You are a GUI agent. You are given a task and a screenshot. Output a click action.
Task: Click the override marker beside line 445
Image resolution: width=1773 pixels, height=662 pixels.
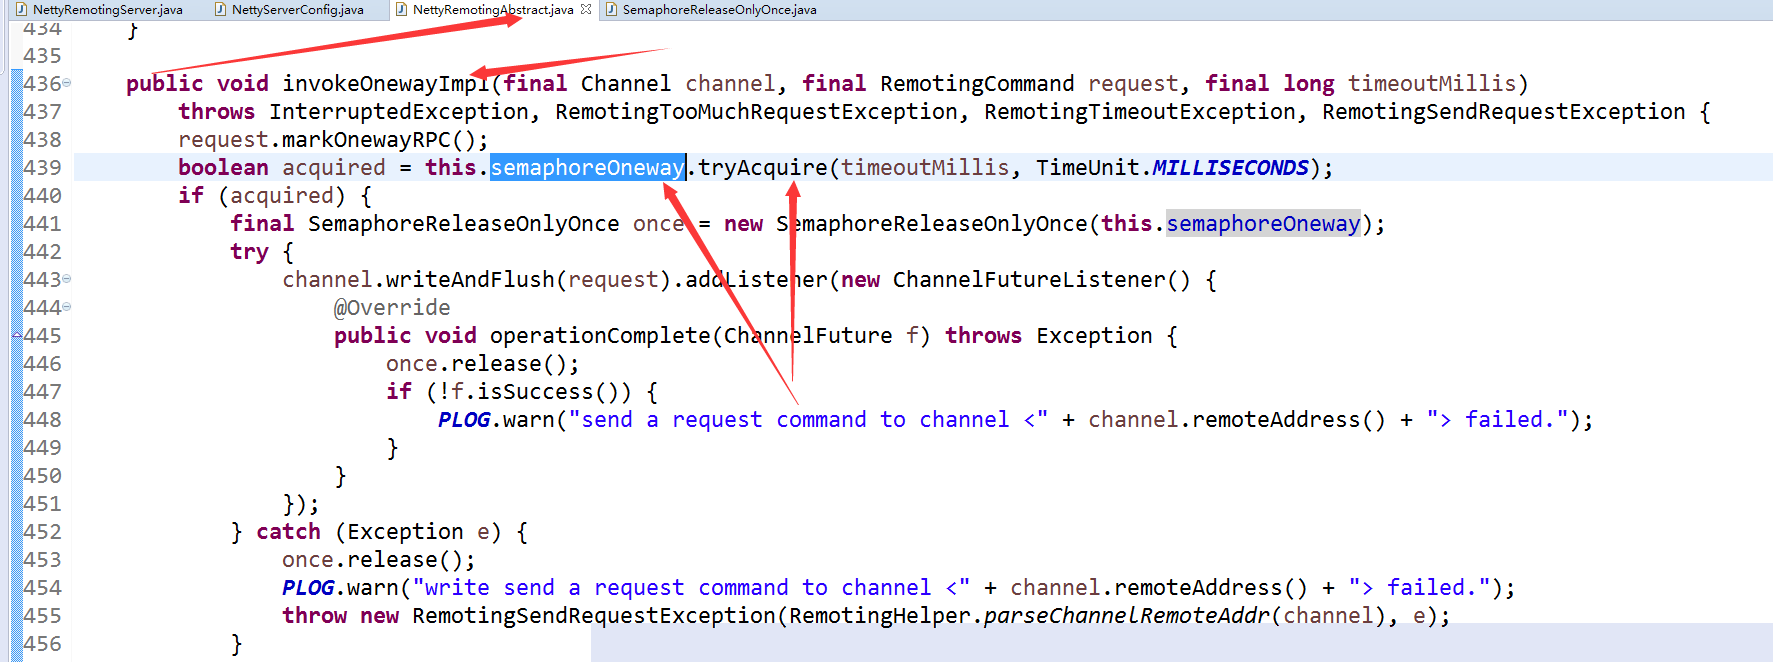pyautogui.click(x=17, y=335)
